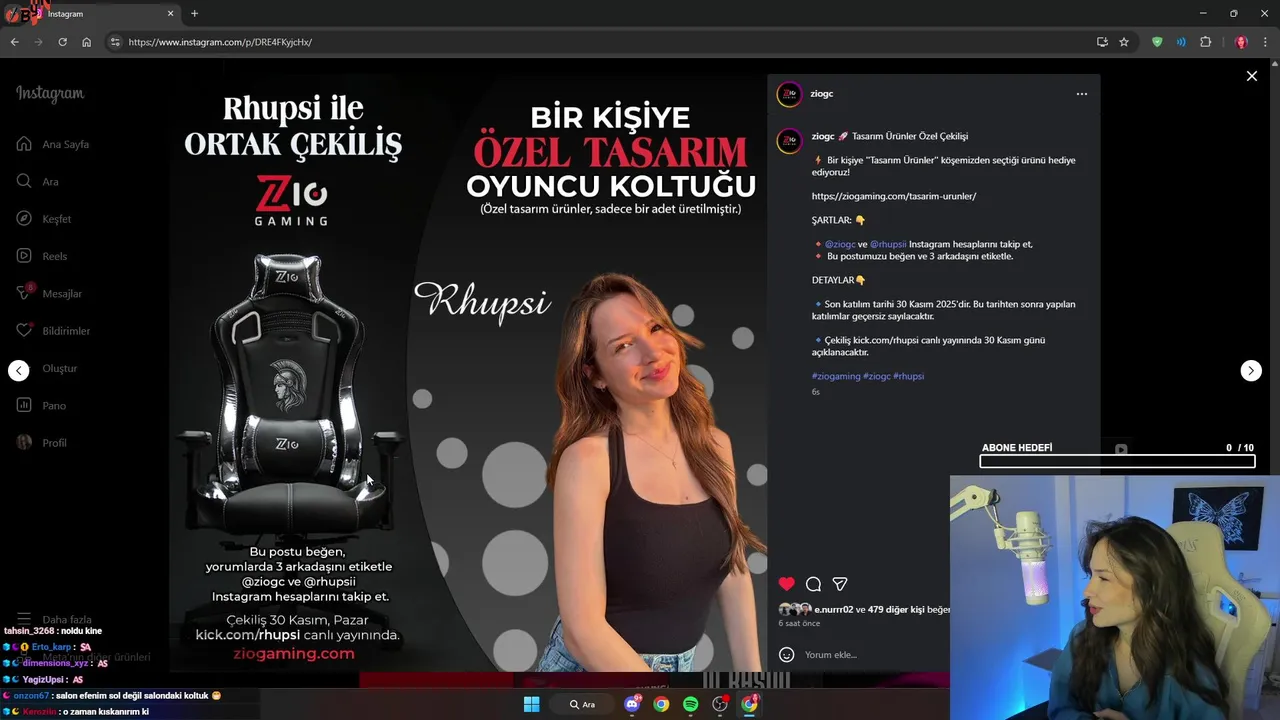Image resolution: width=1280 pixels, height=720 pixels.
Task: Open Pano in the sidebar
Action: tap(40, 405)
